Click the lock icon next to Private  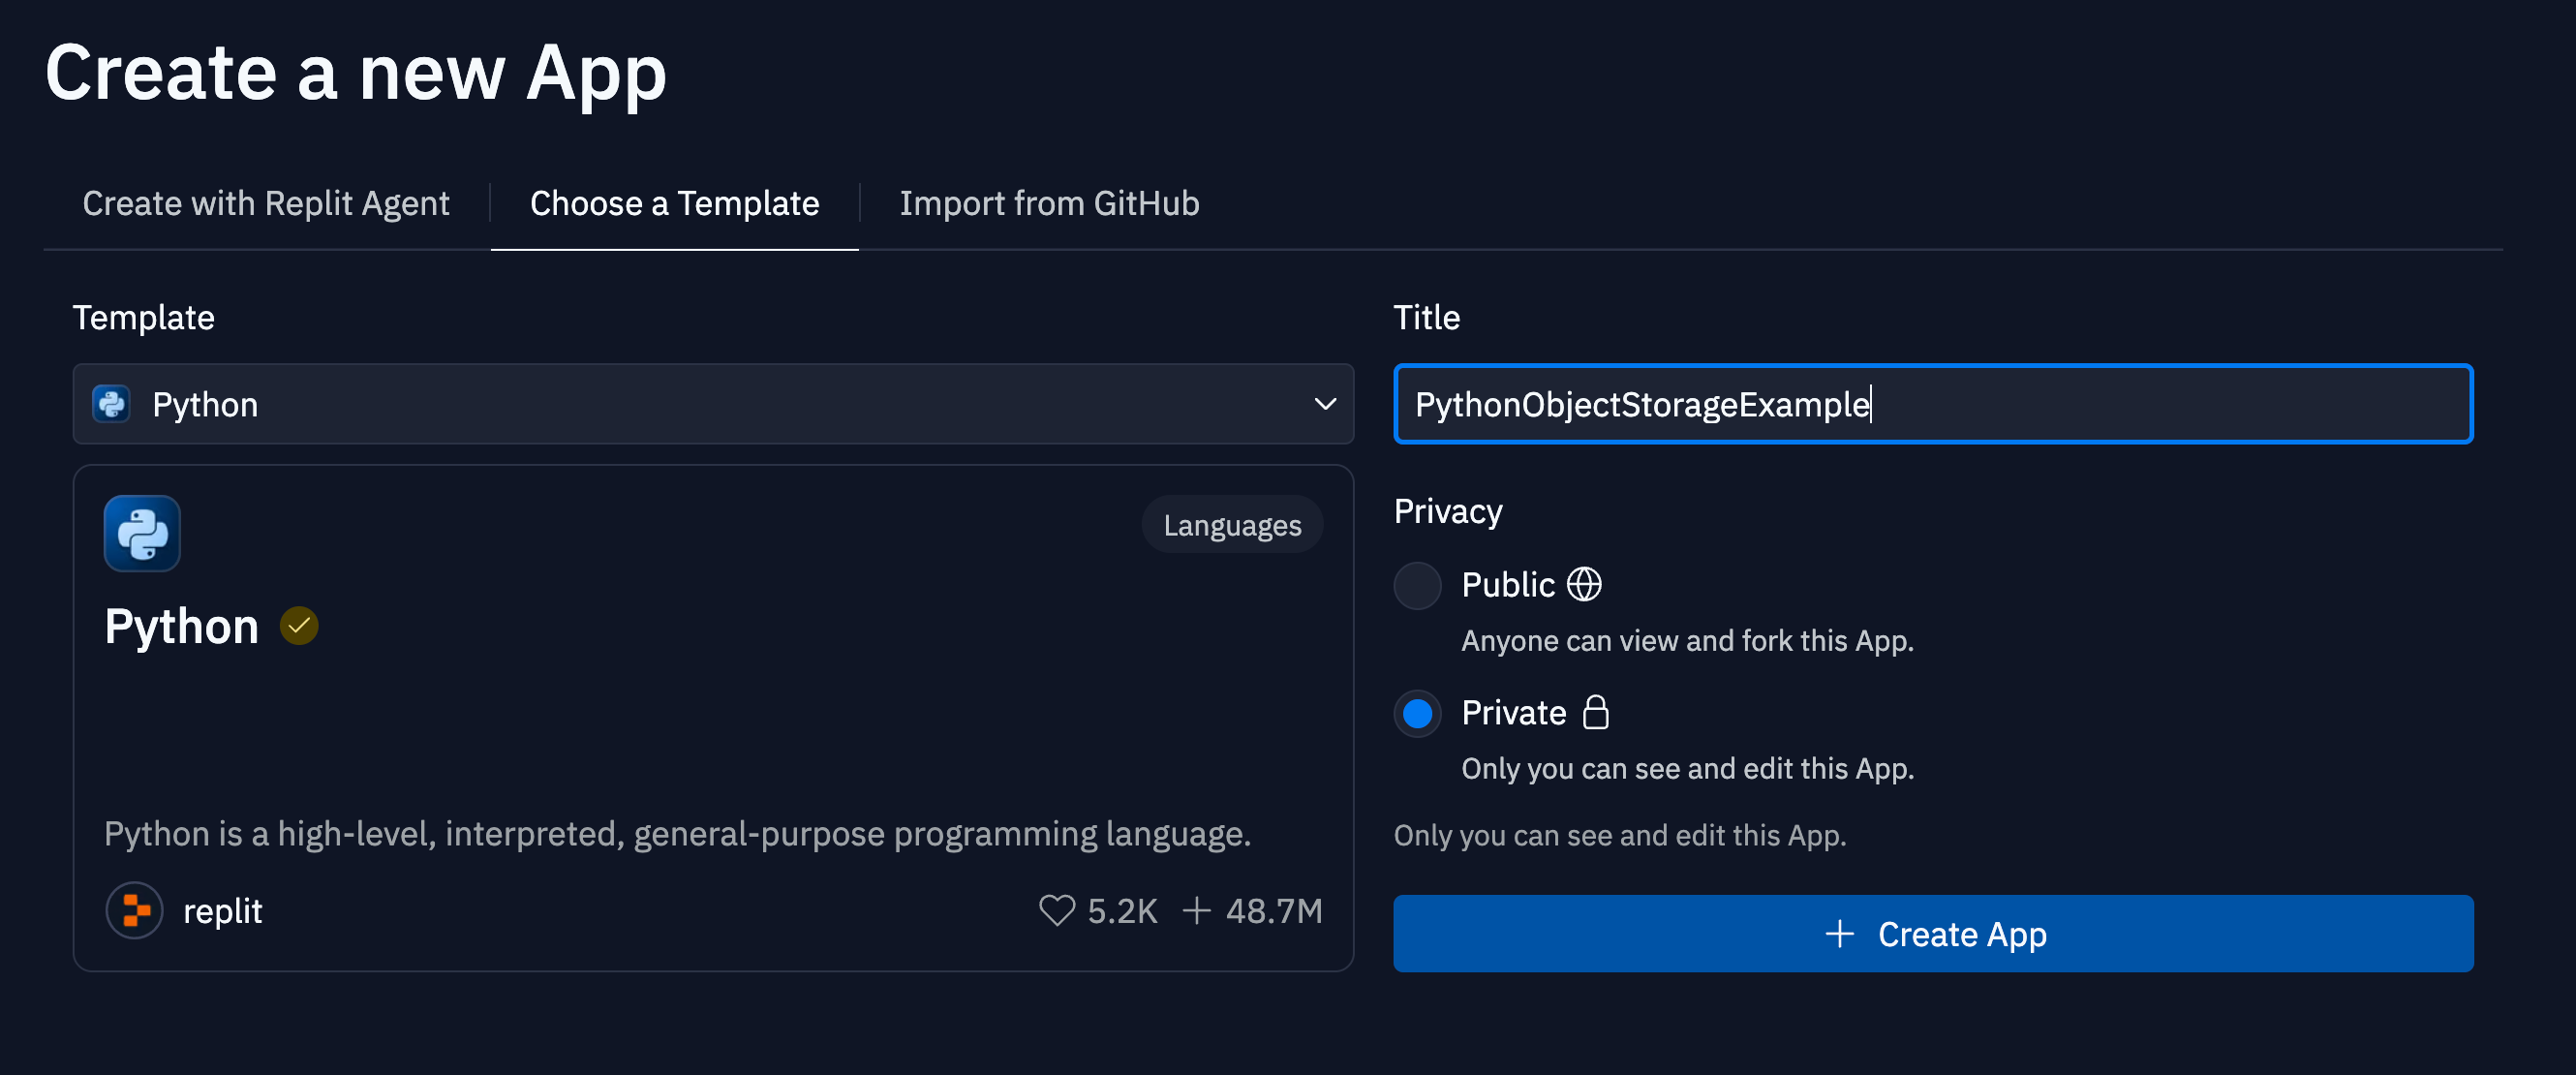tap(1595, 712)
